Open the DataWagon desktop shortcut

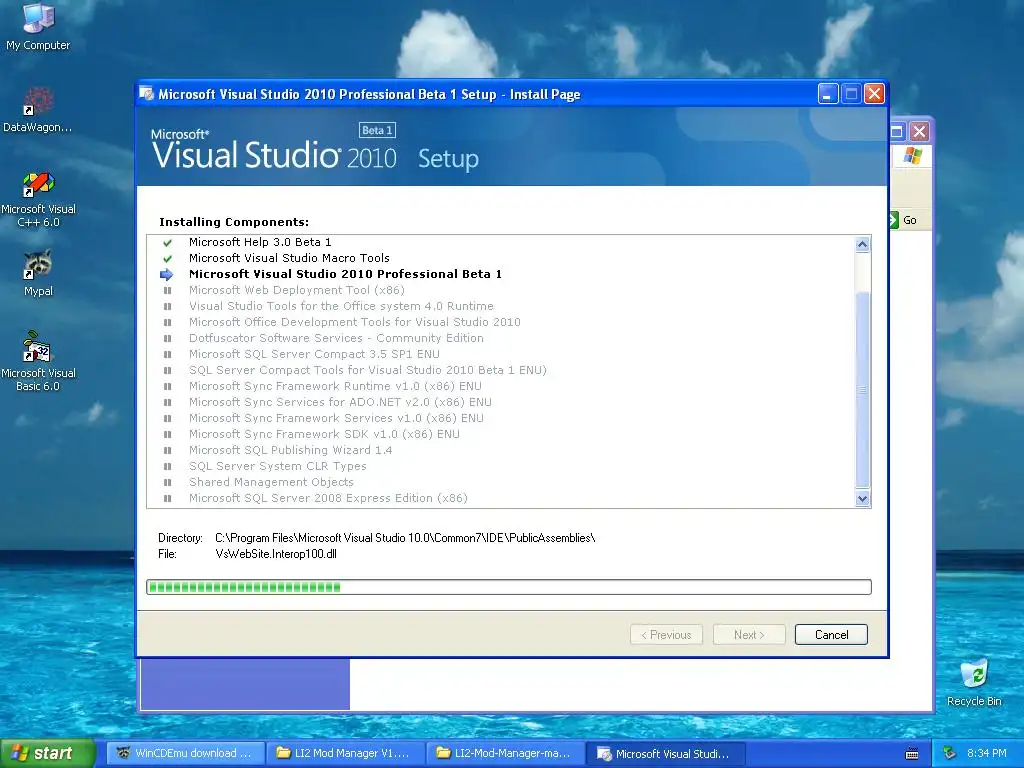pyautogui.click(x=38, y=109)
